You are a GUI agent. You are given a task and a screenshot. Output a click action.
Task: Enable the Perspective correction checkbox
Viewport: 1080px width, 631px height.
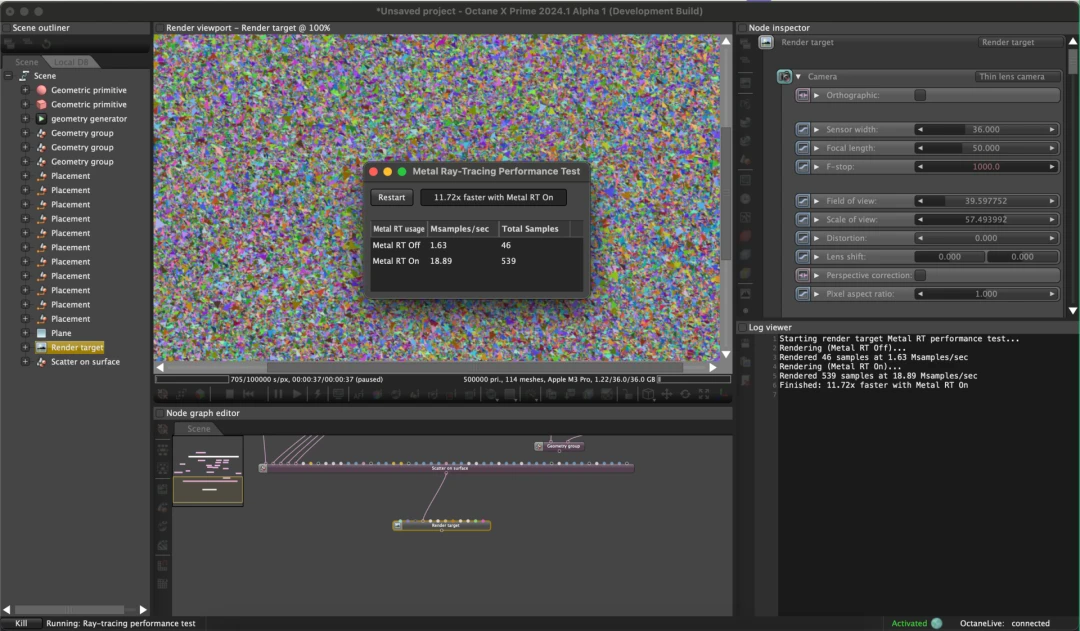pyautogui.click(x=920, y=275)
